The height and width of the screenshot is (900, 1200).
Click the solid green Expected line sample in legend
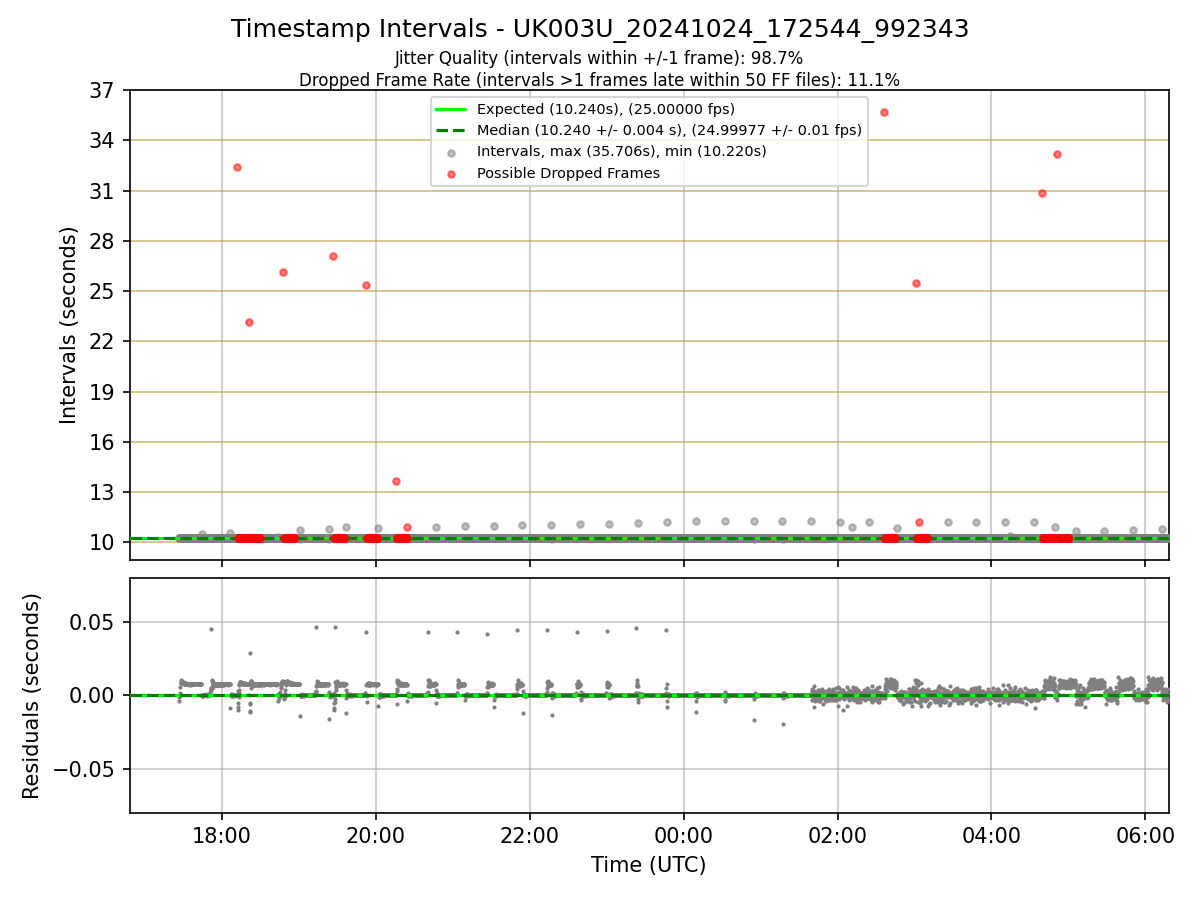(x=452, y=109)
